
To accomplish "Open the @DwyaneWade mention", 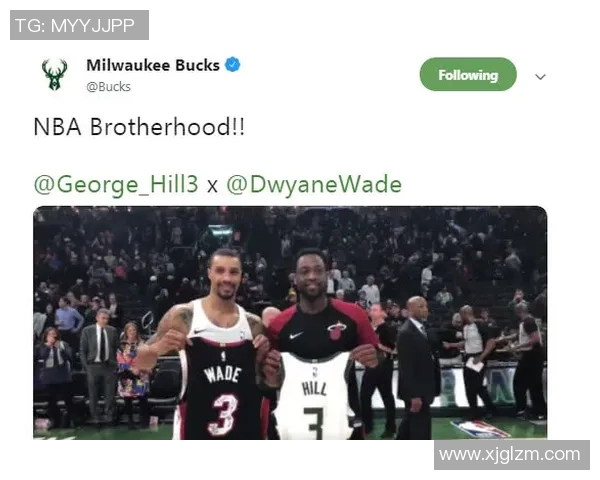I will [x=314, y=184].
